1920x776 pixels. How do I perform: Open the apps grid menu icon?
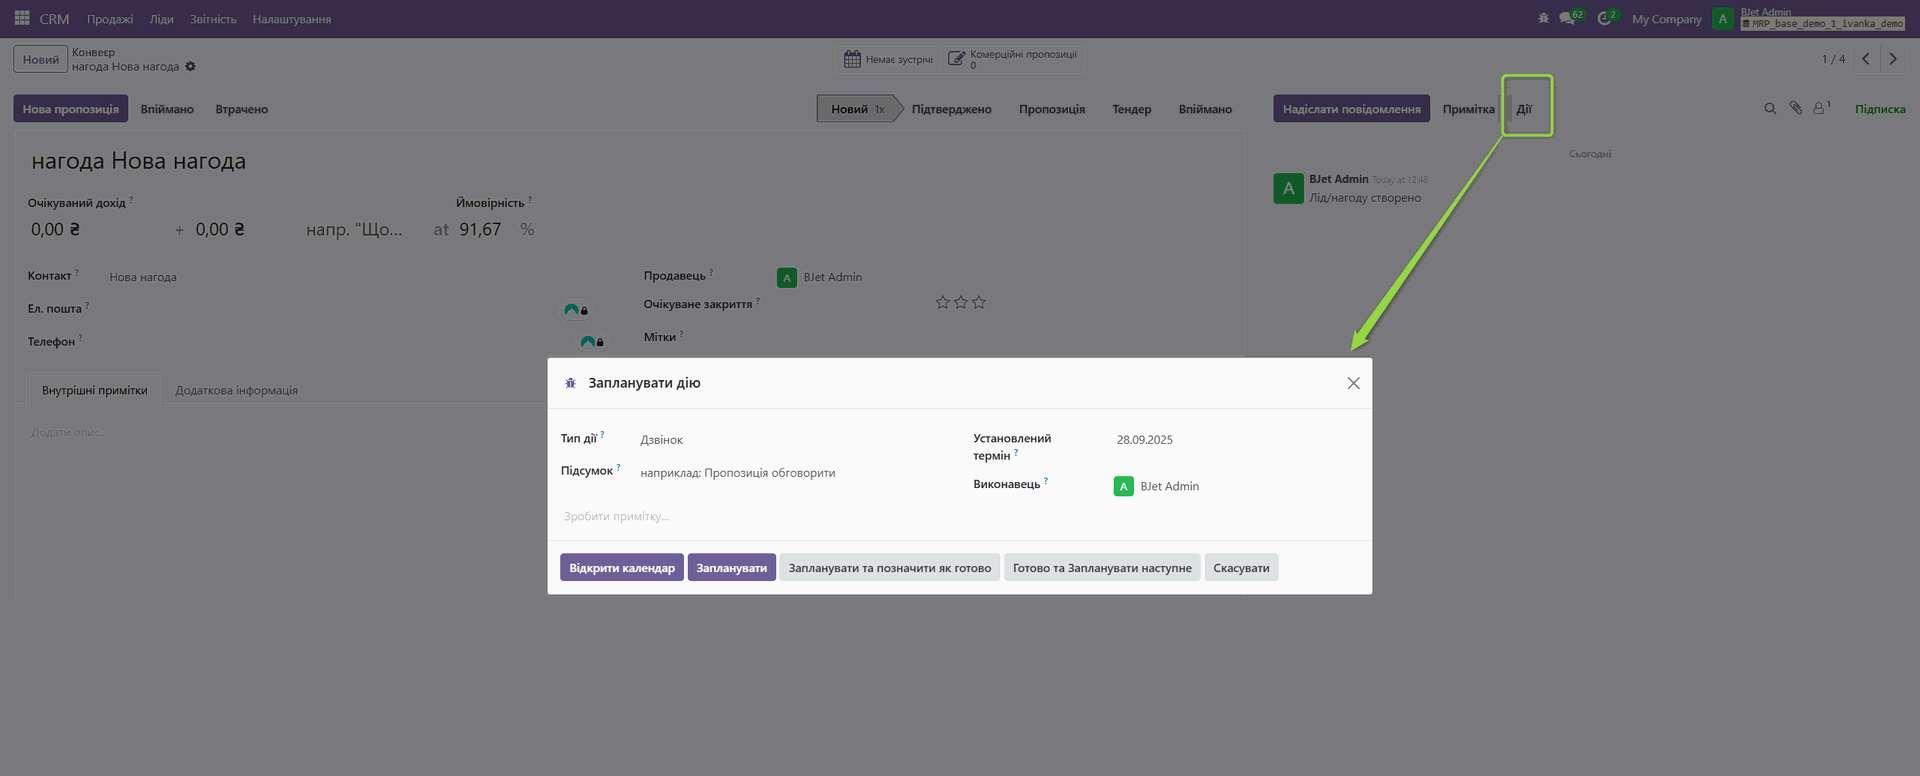click(22, 18)
